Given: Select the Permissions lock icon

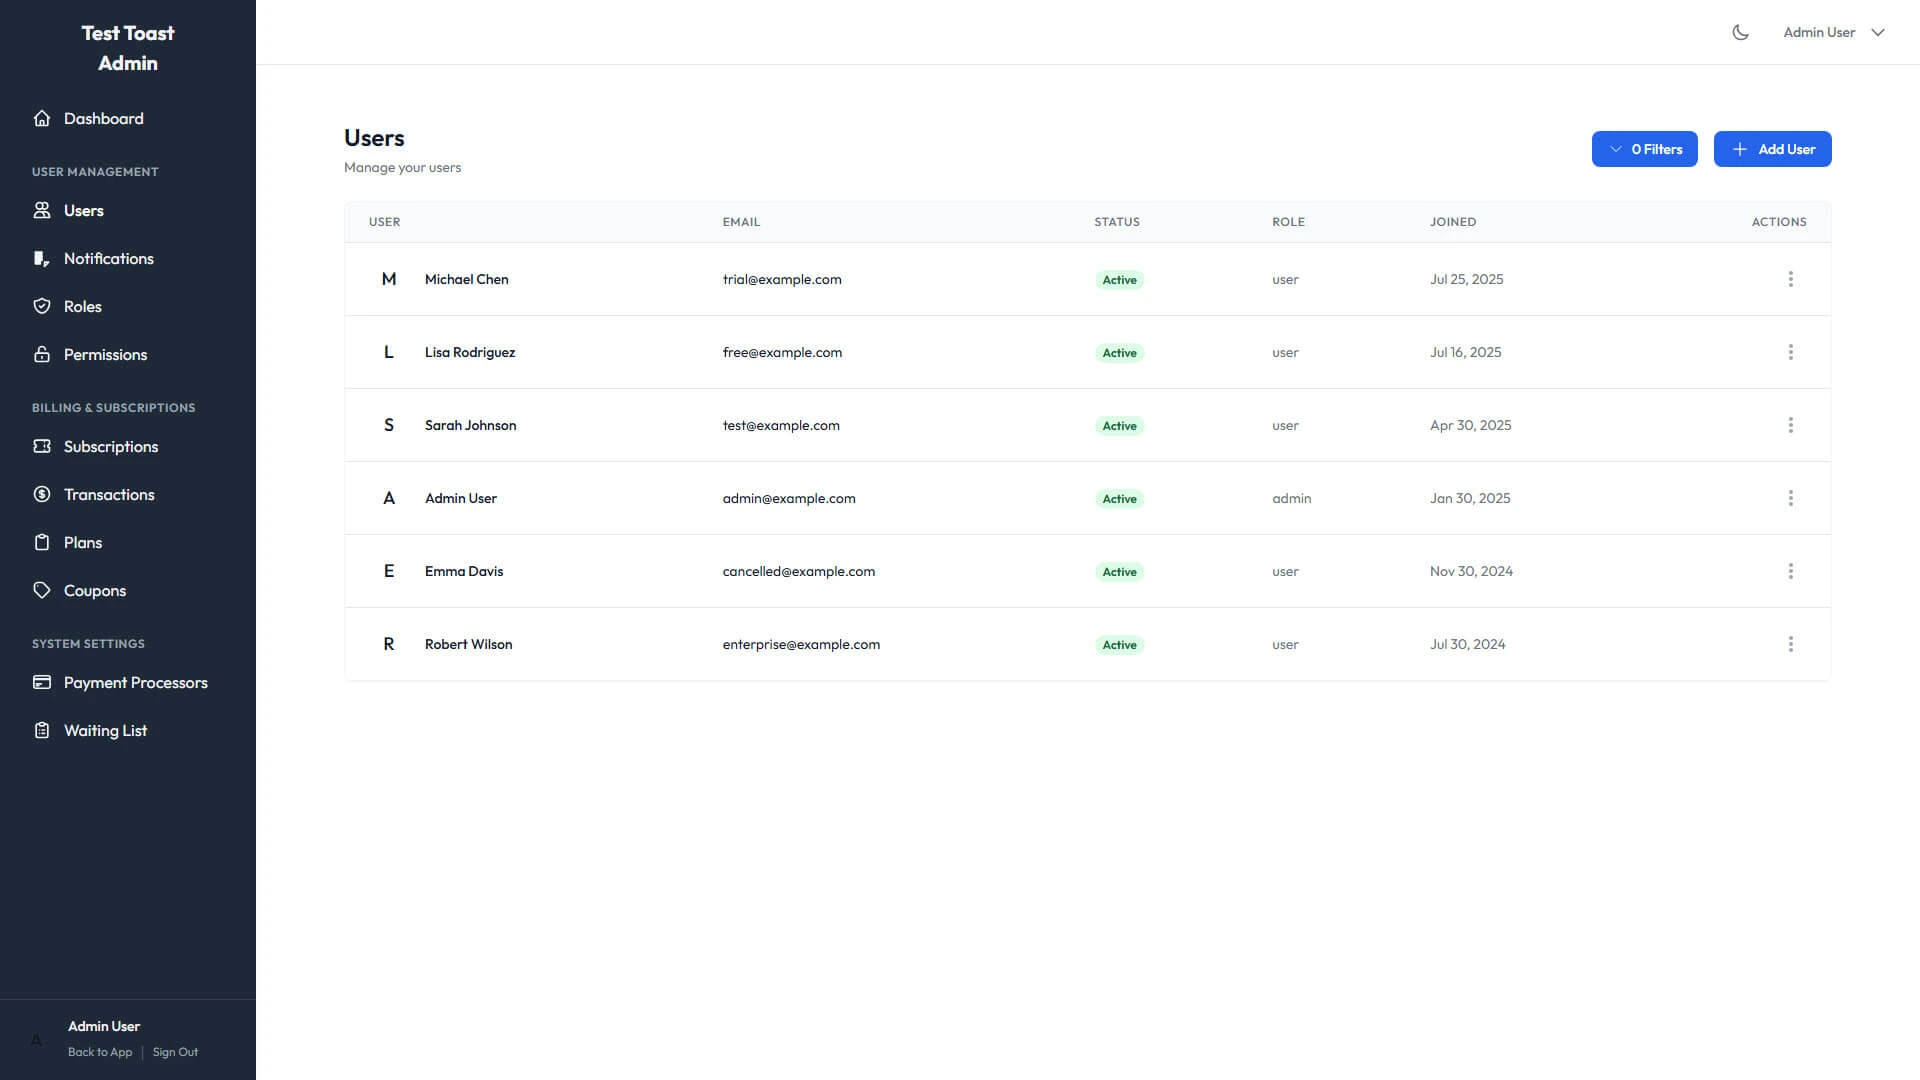Looking at the screenshot, I should (x=42, y=354).
